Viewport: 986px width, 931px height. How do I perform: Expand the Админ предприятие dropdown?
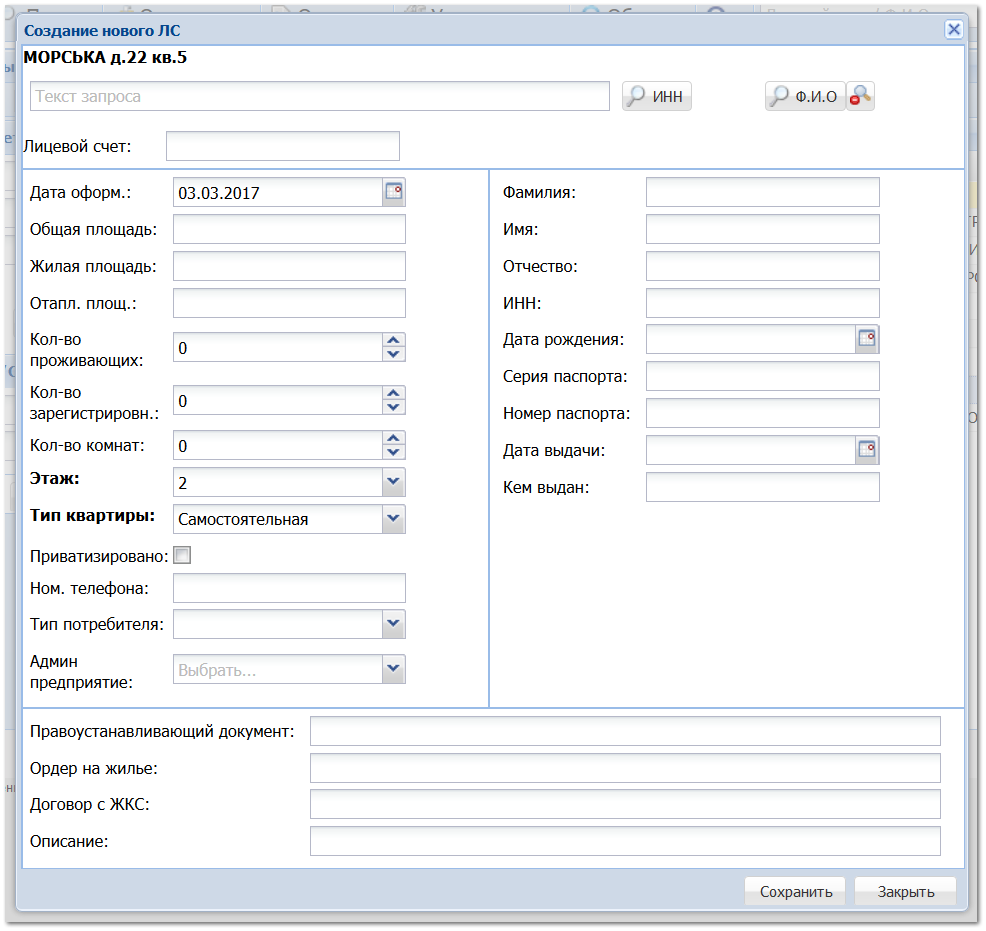pyautogui.click(x=394, y=669)
